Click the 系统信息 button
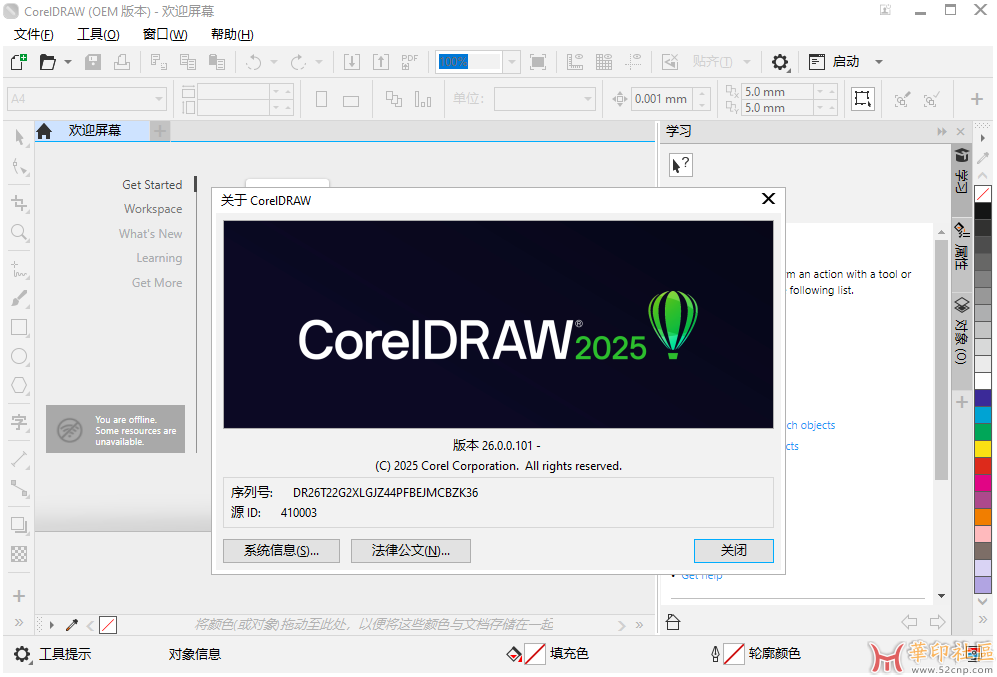The image size is (997, 677). [281, 550]
